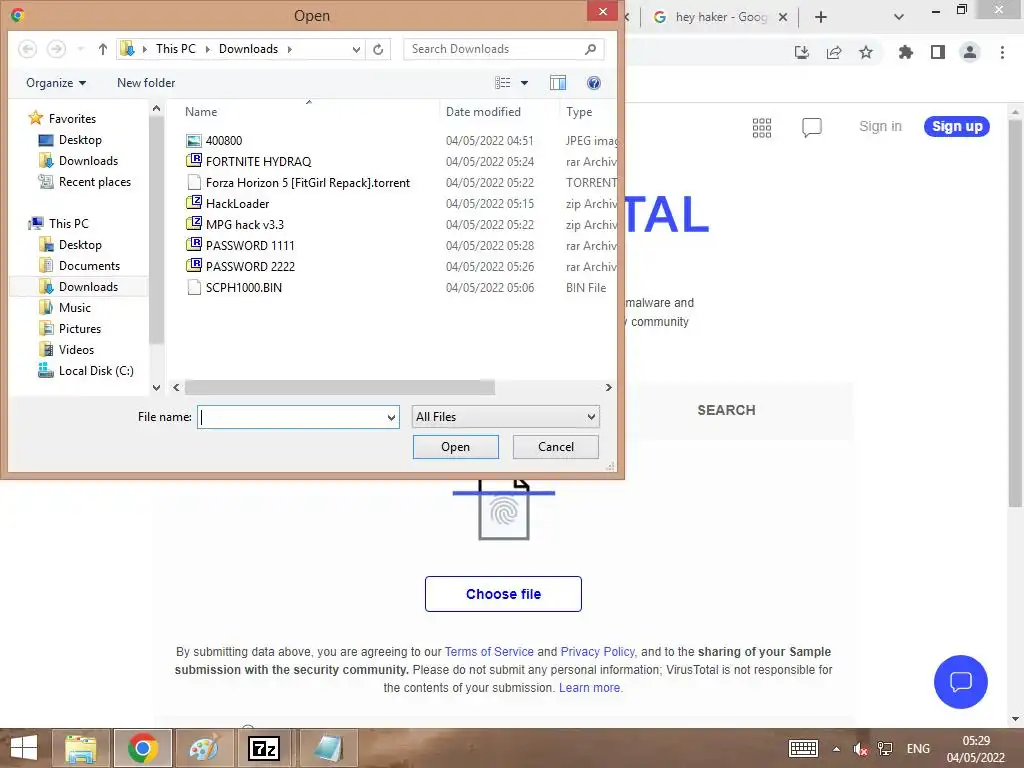
Task: Click the forward arrow in the Open dialog
Action: (x=57, y=49)
